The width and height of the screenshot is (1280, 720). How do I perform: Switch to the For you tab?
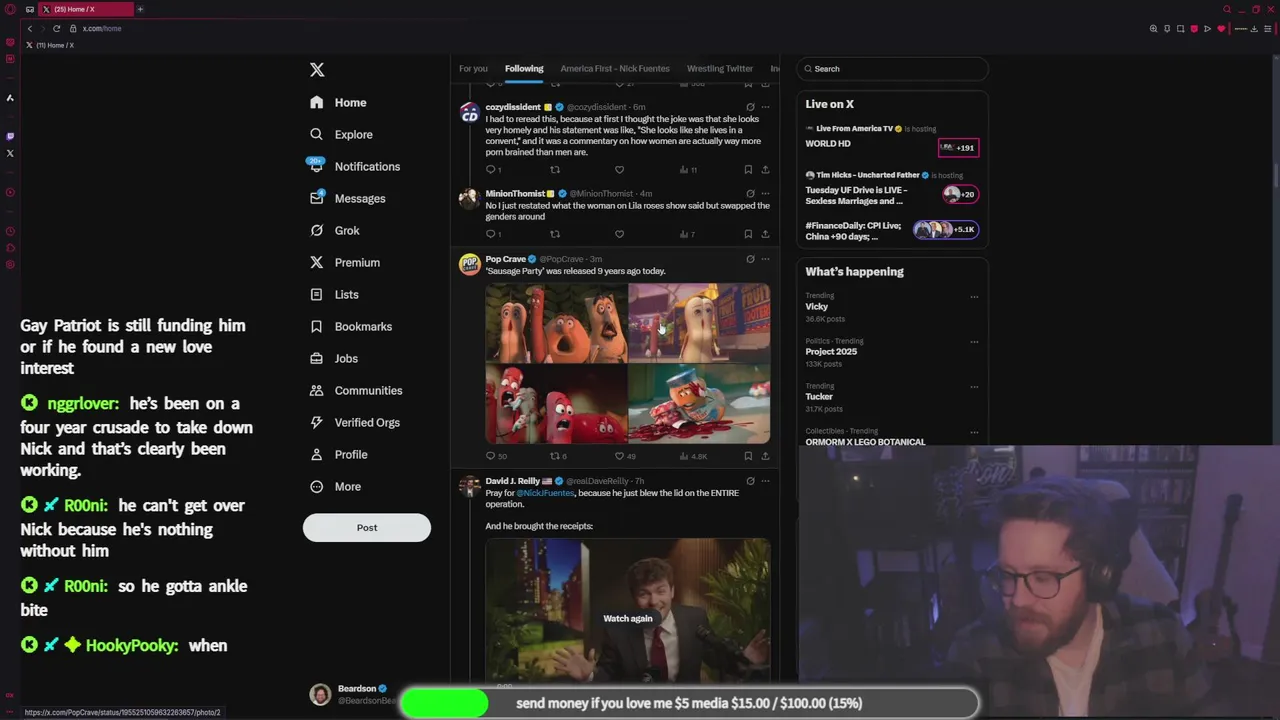tap(473, 69)
